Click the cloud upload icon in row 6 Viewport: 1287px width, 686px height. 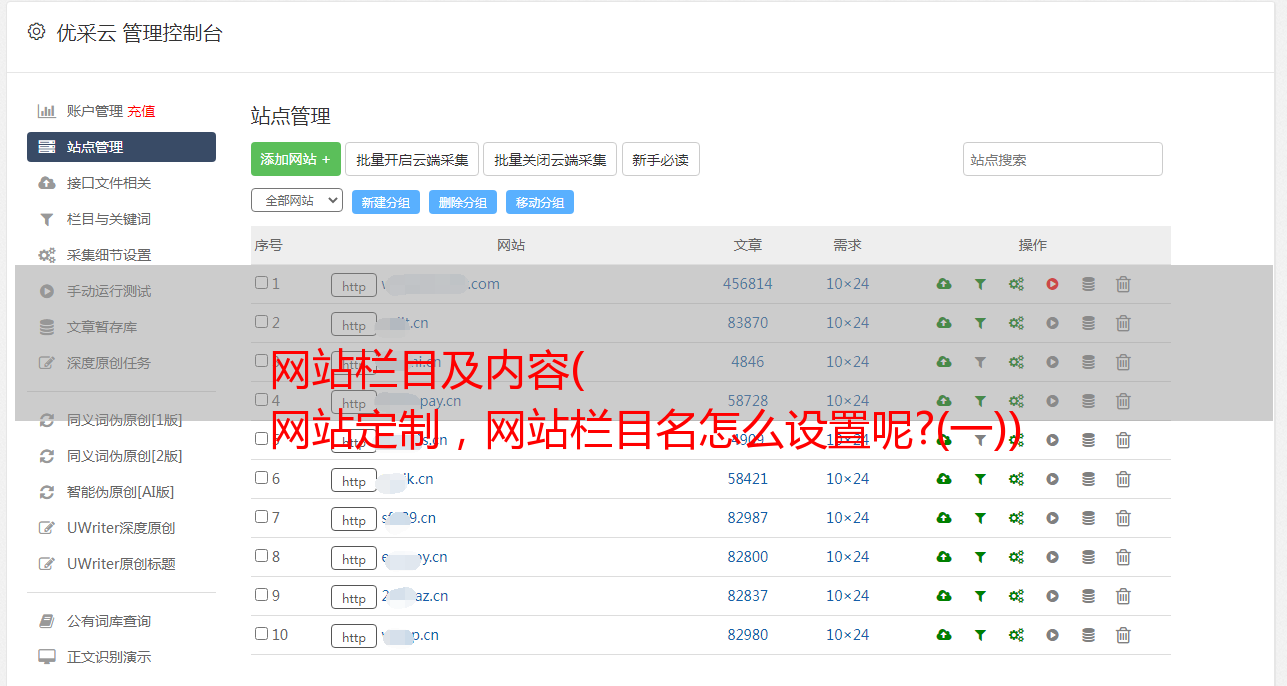pos(943,479)
